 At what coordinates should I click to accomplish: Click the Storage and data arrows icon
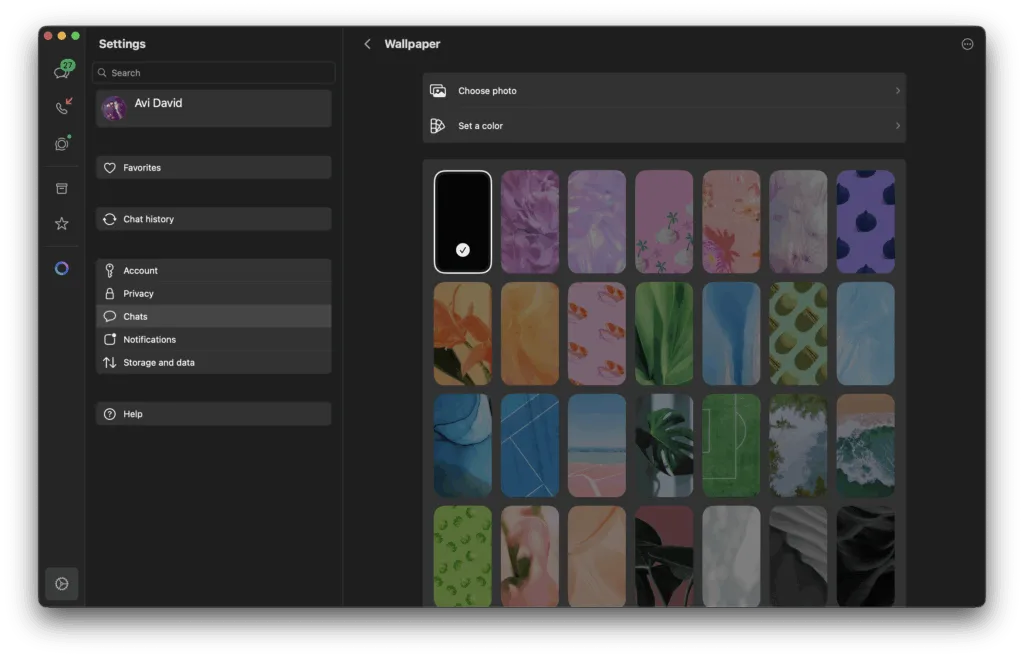coord(110,362)
